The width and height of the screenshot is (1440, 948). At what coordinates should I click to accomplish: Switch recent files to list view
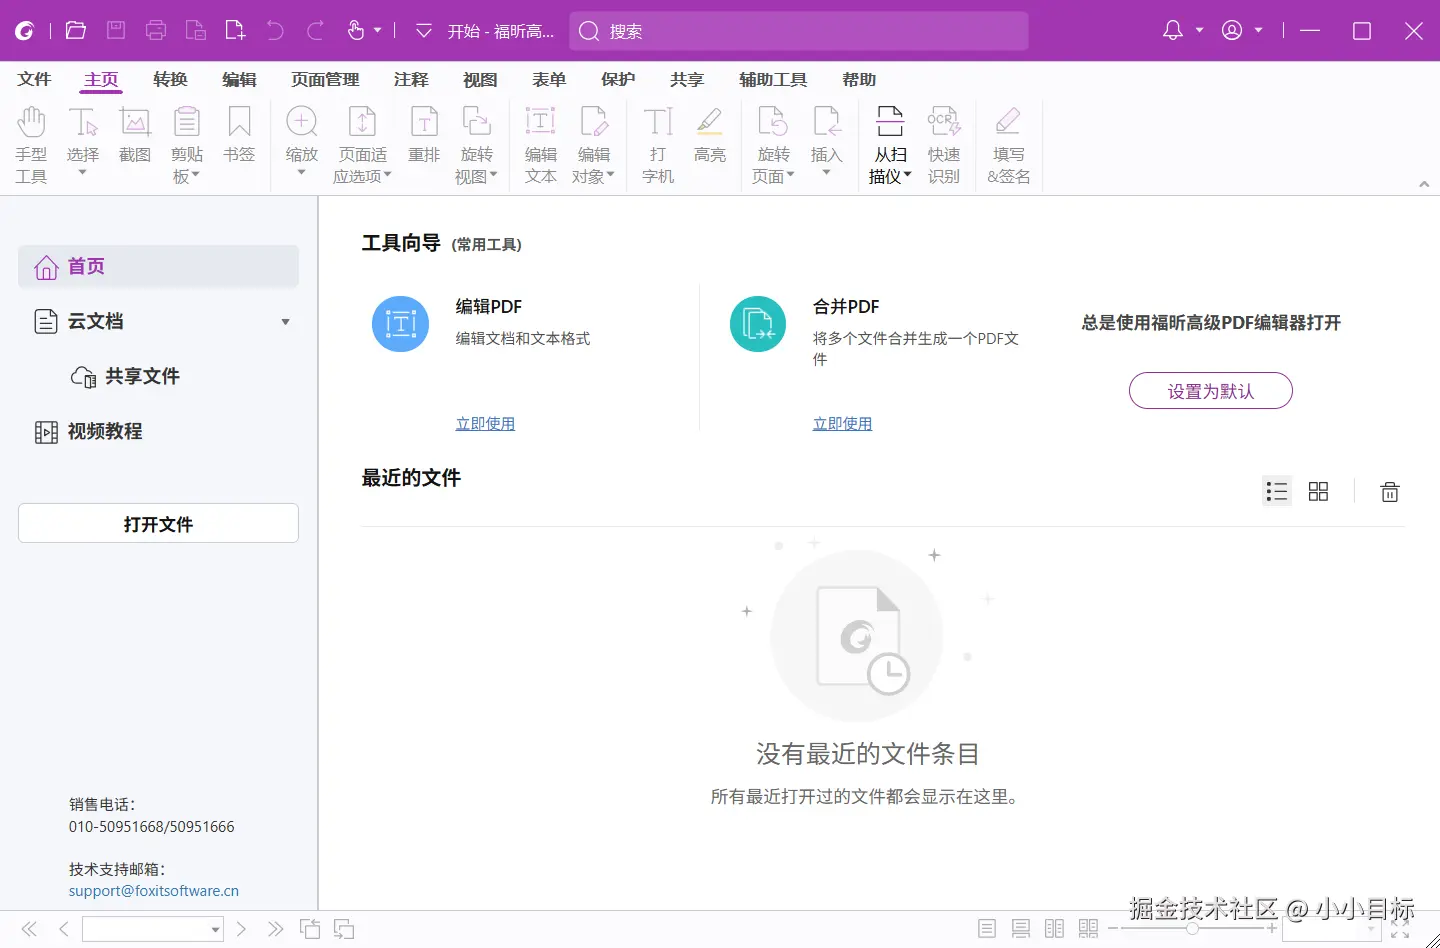1277,491
